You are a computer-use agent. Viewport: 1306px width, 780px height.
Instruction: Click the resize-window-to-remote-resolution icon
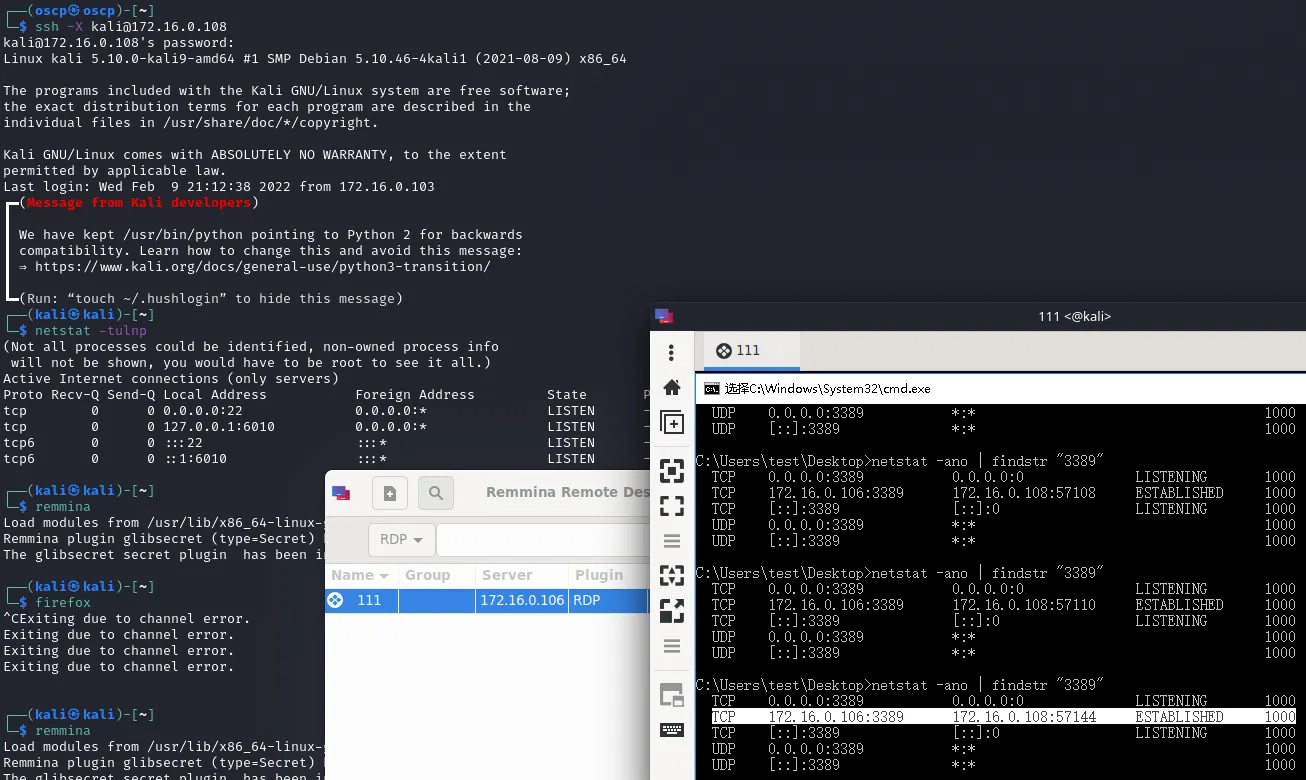(x=672, y=471)
